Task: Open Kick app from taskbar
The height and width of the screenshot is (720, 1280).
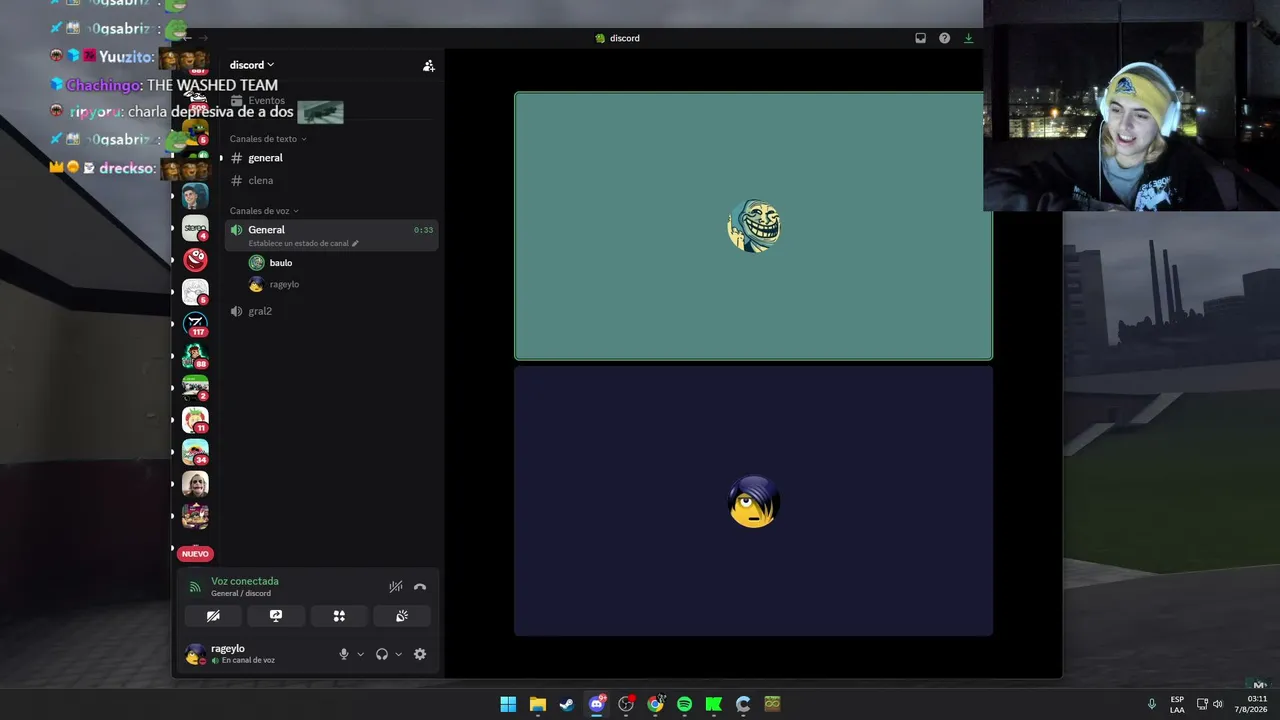Action: 714,704
